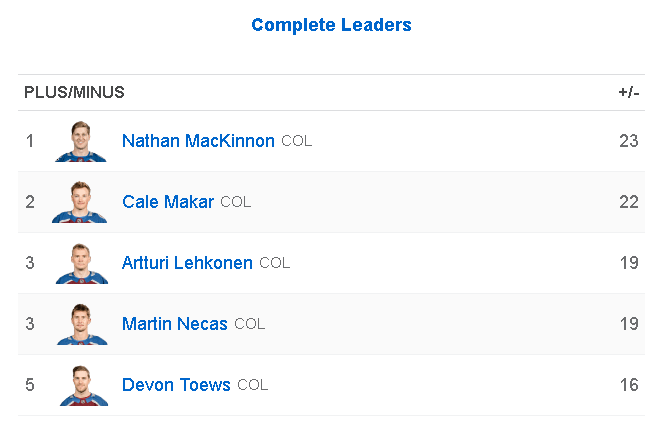The image size is (668, 425).
Task: Click Devon Toews's headshot photo
Action: coord(81,385)
